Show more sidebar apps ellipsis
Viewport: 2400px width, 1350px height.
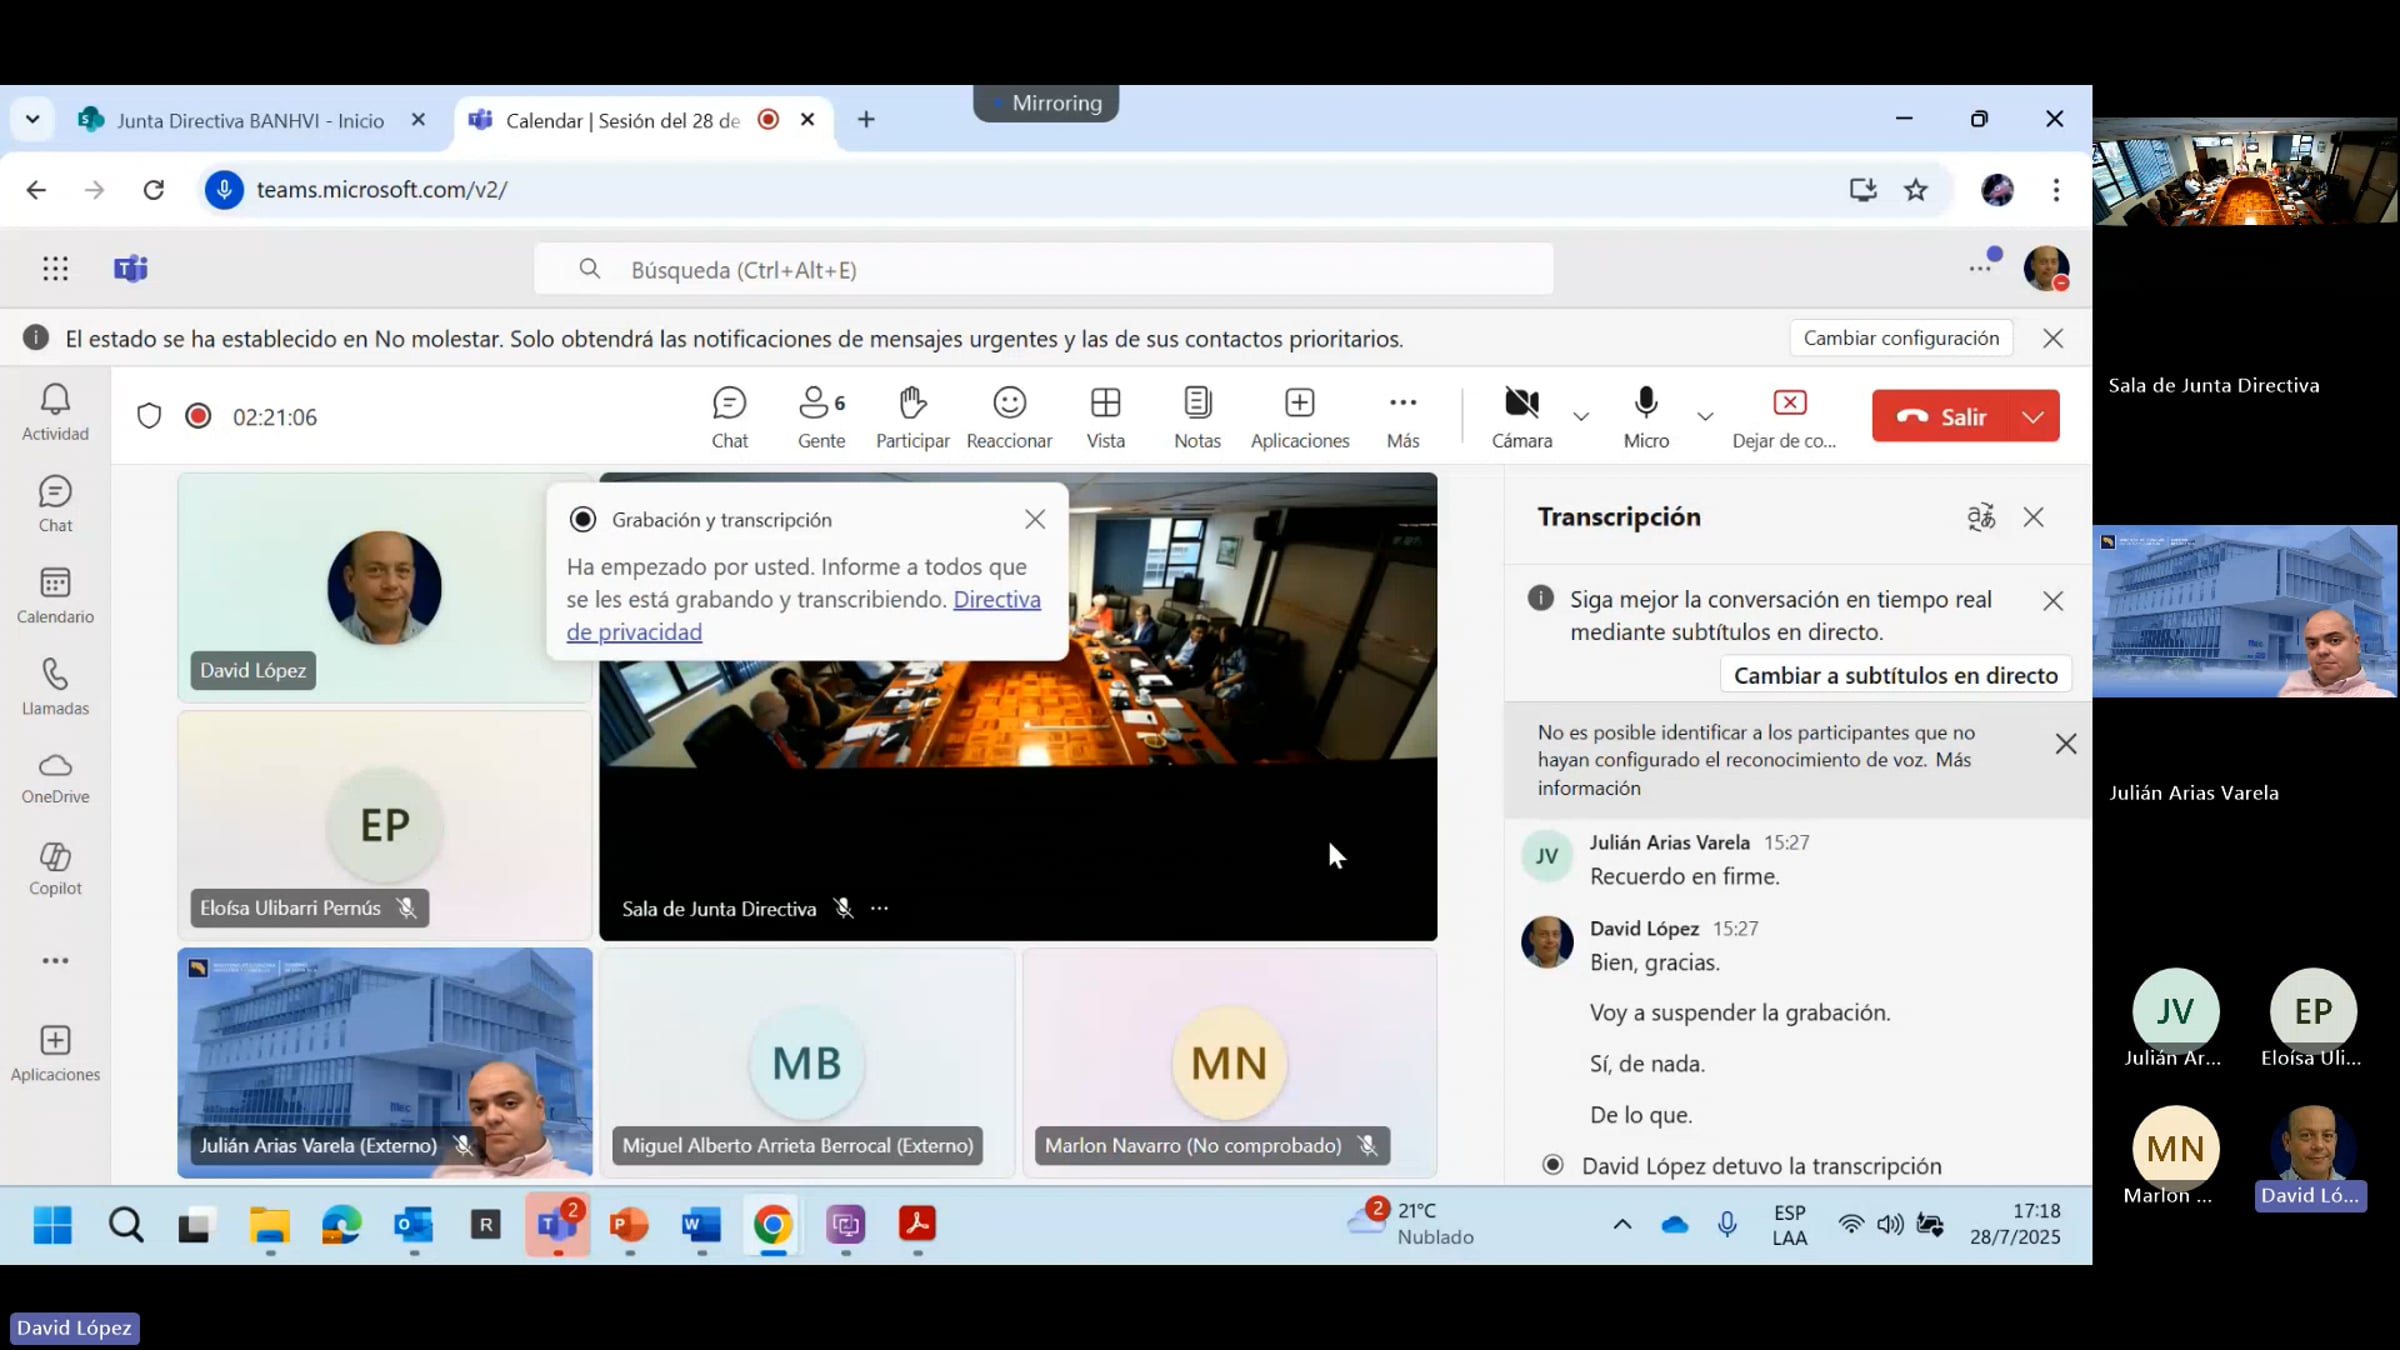click(55, 961)
